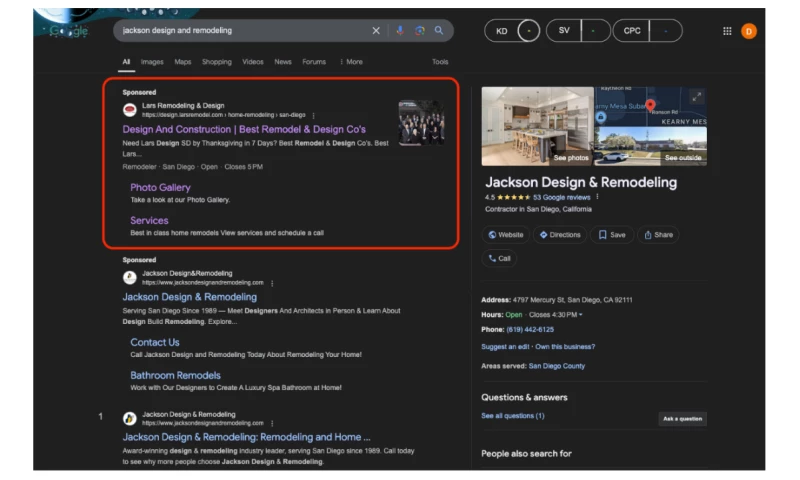
Task: Open options dots beside the Jackson sponsored ad URL
Action: click(272, 283)
